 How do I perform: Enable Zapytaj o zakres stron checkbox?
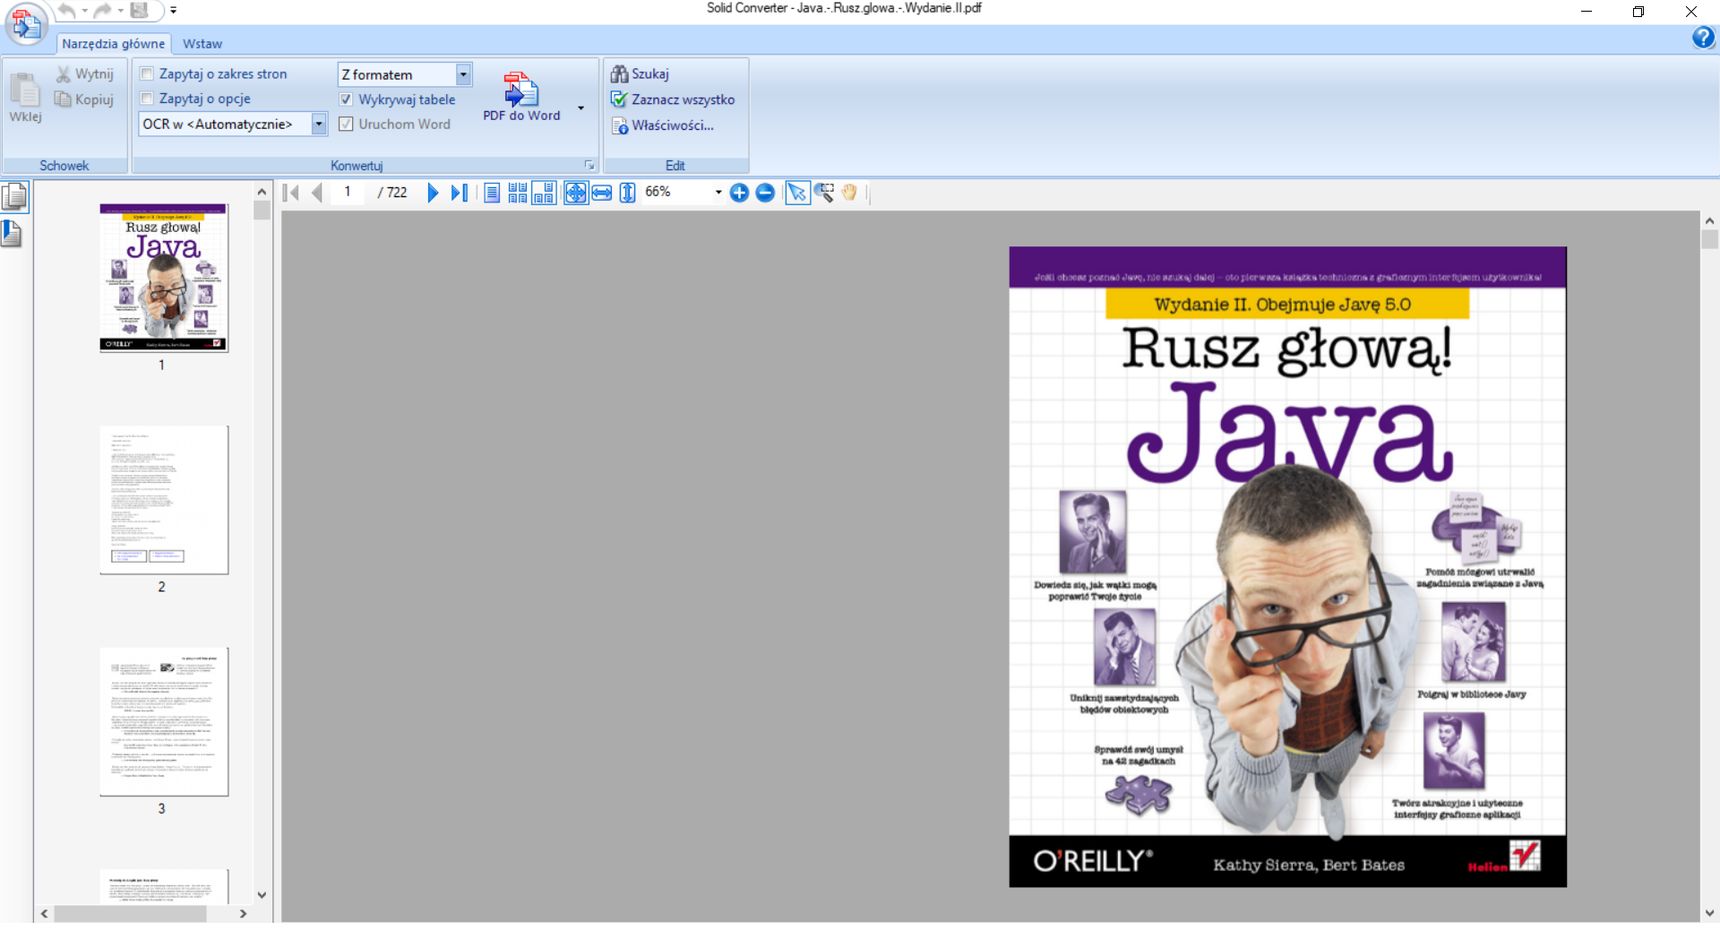(147, 74)
